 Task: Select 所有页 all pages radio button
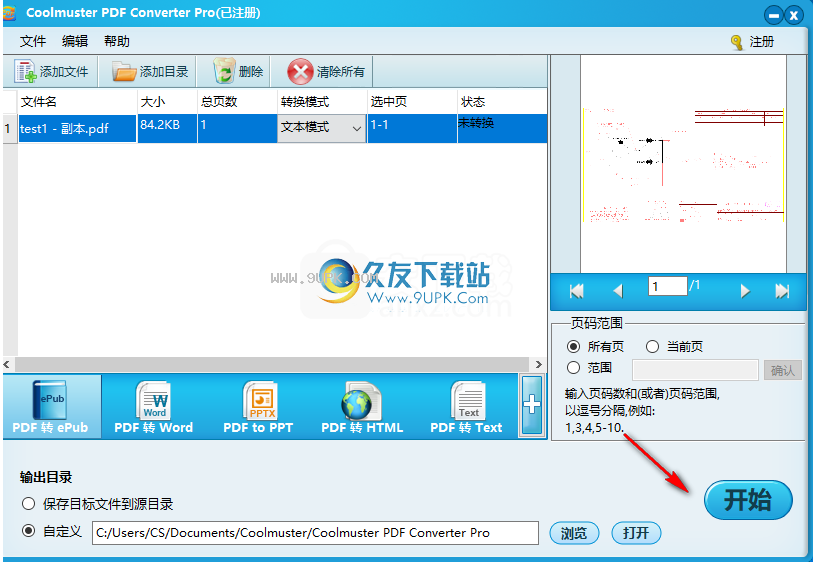573,346
